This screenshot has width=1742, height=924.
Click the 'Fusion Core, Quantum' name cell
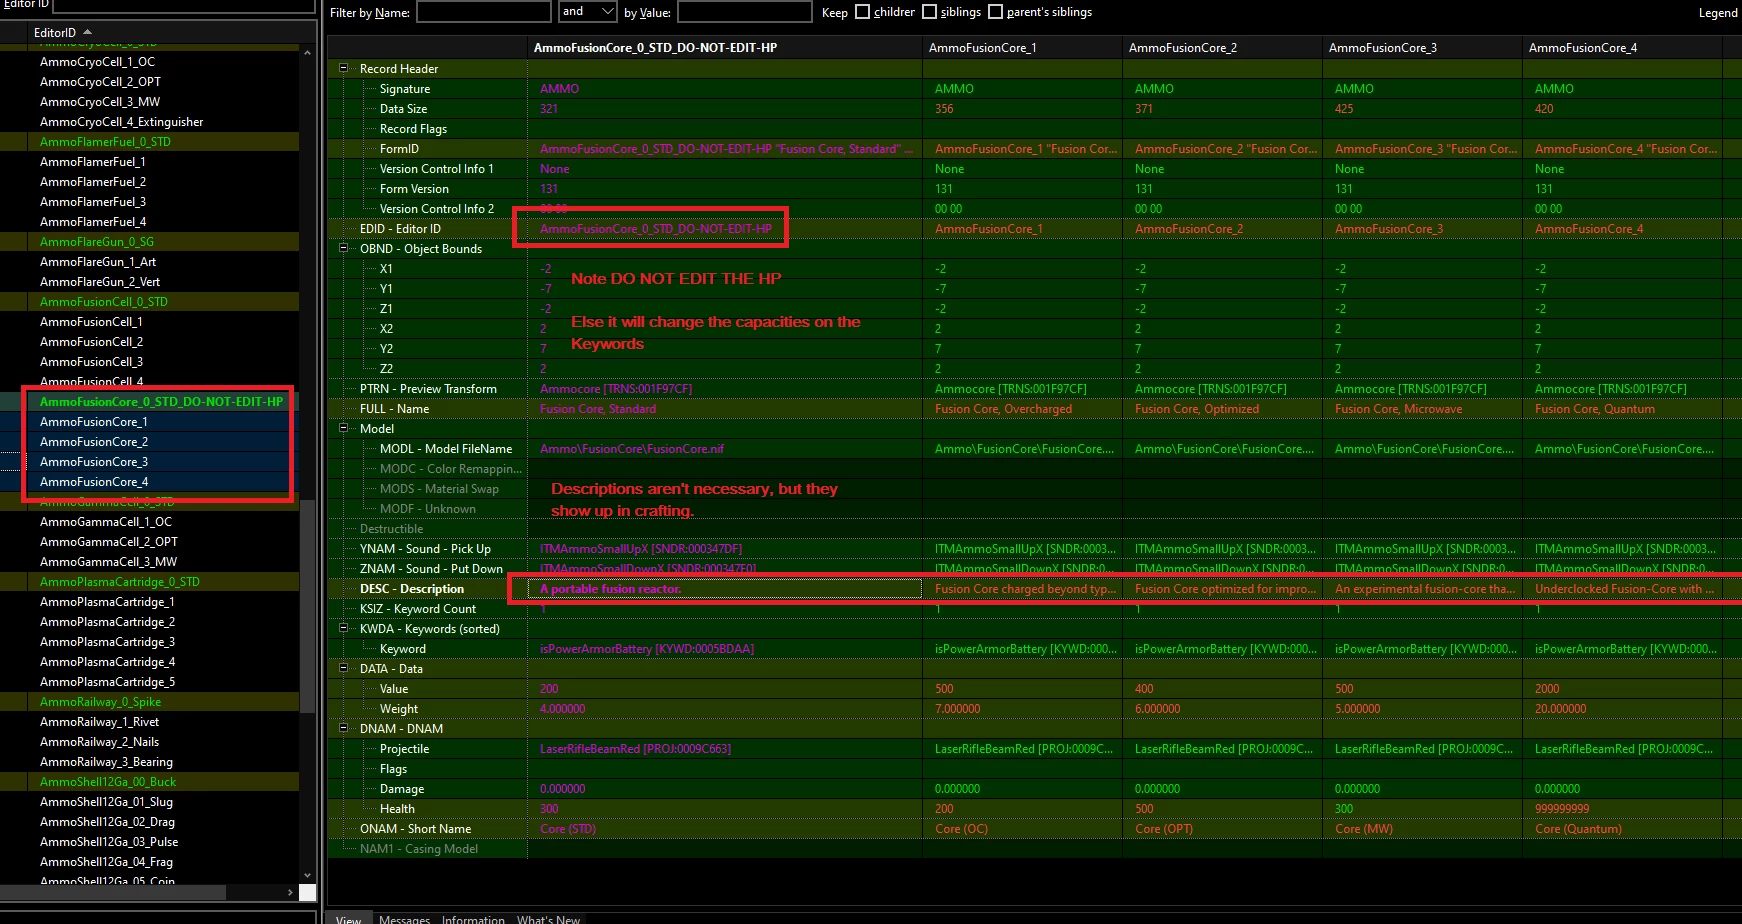[x=1622, y=409]
